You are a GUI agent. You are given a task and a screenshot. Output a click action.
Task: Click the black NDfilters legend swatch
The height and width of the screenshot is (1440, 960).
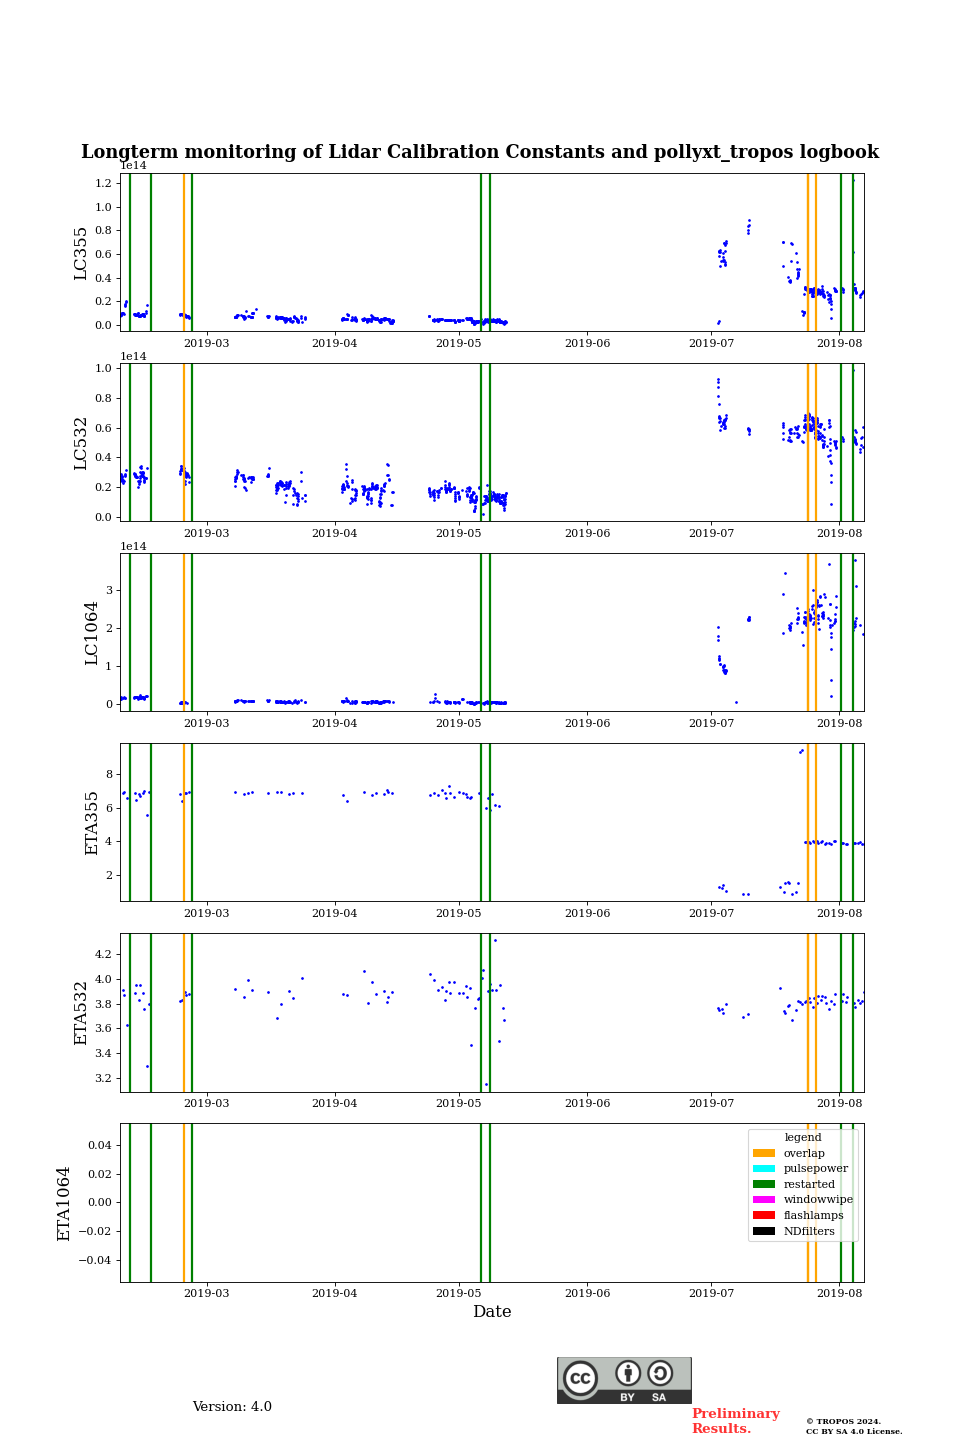pos(764,1231)
